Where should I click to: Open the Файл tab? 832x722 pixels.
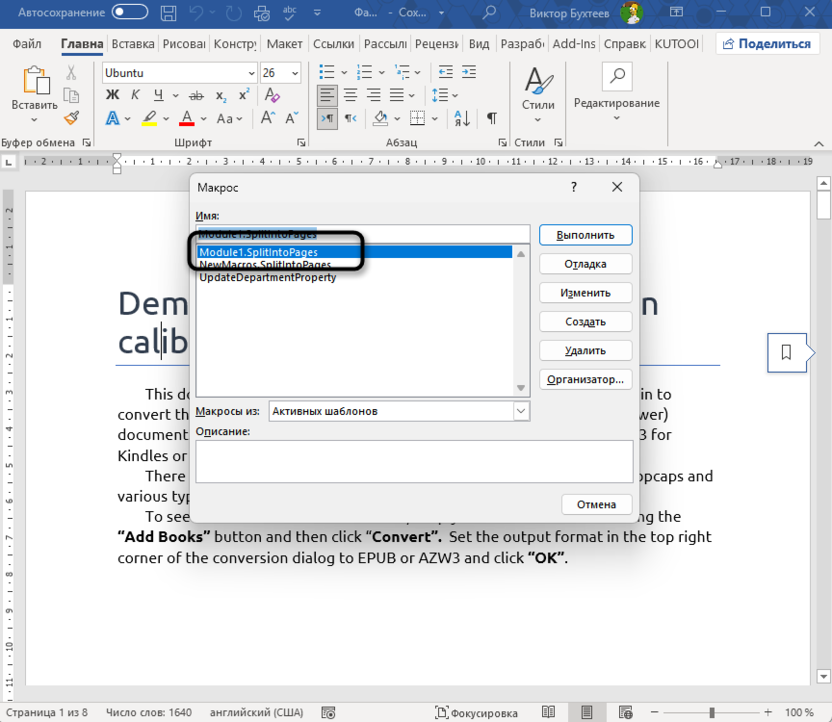tap(27, 44)
